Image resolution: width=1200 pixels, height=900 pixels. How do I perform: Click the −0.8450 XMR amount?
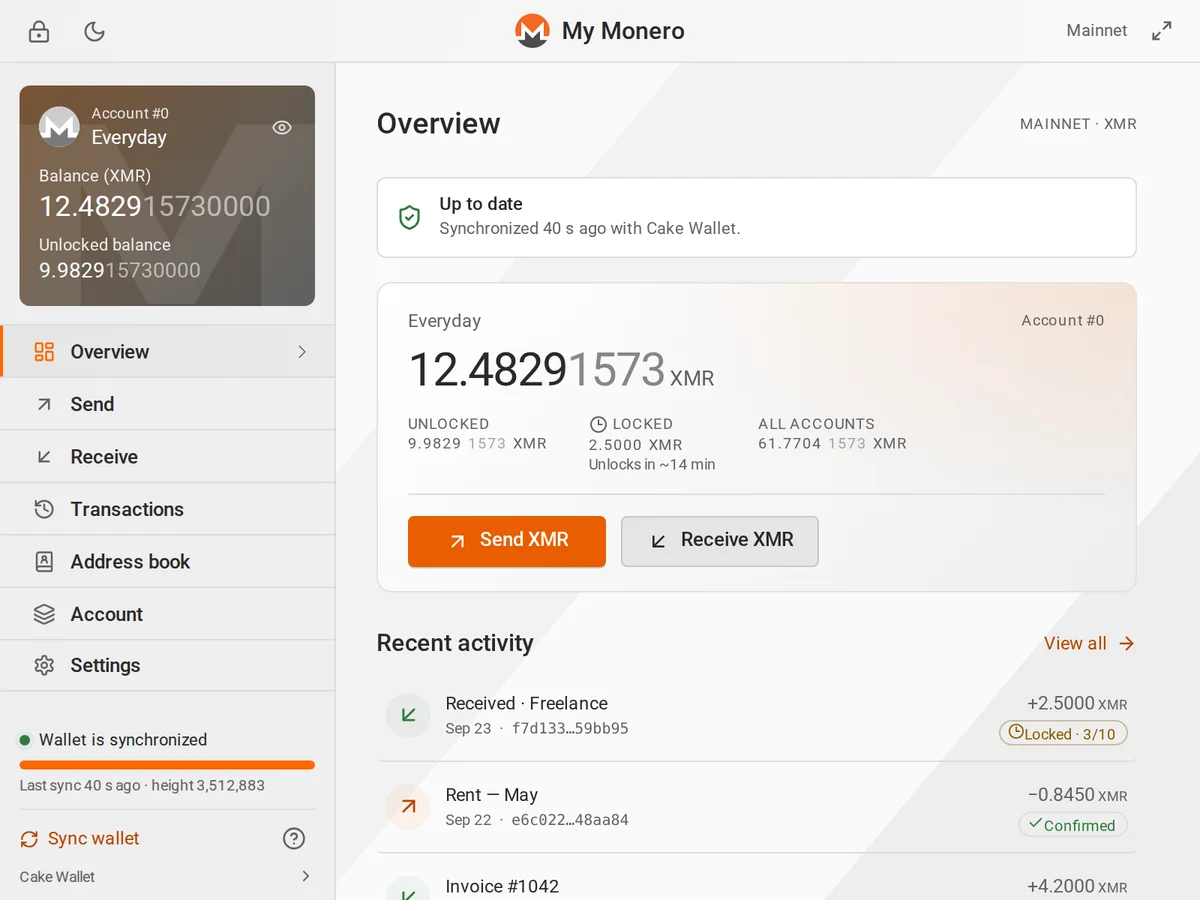pos(1077,796)
